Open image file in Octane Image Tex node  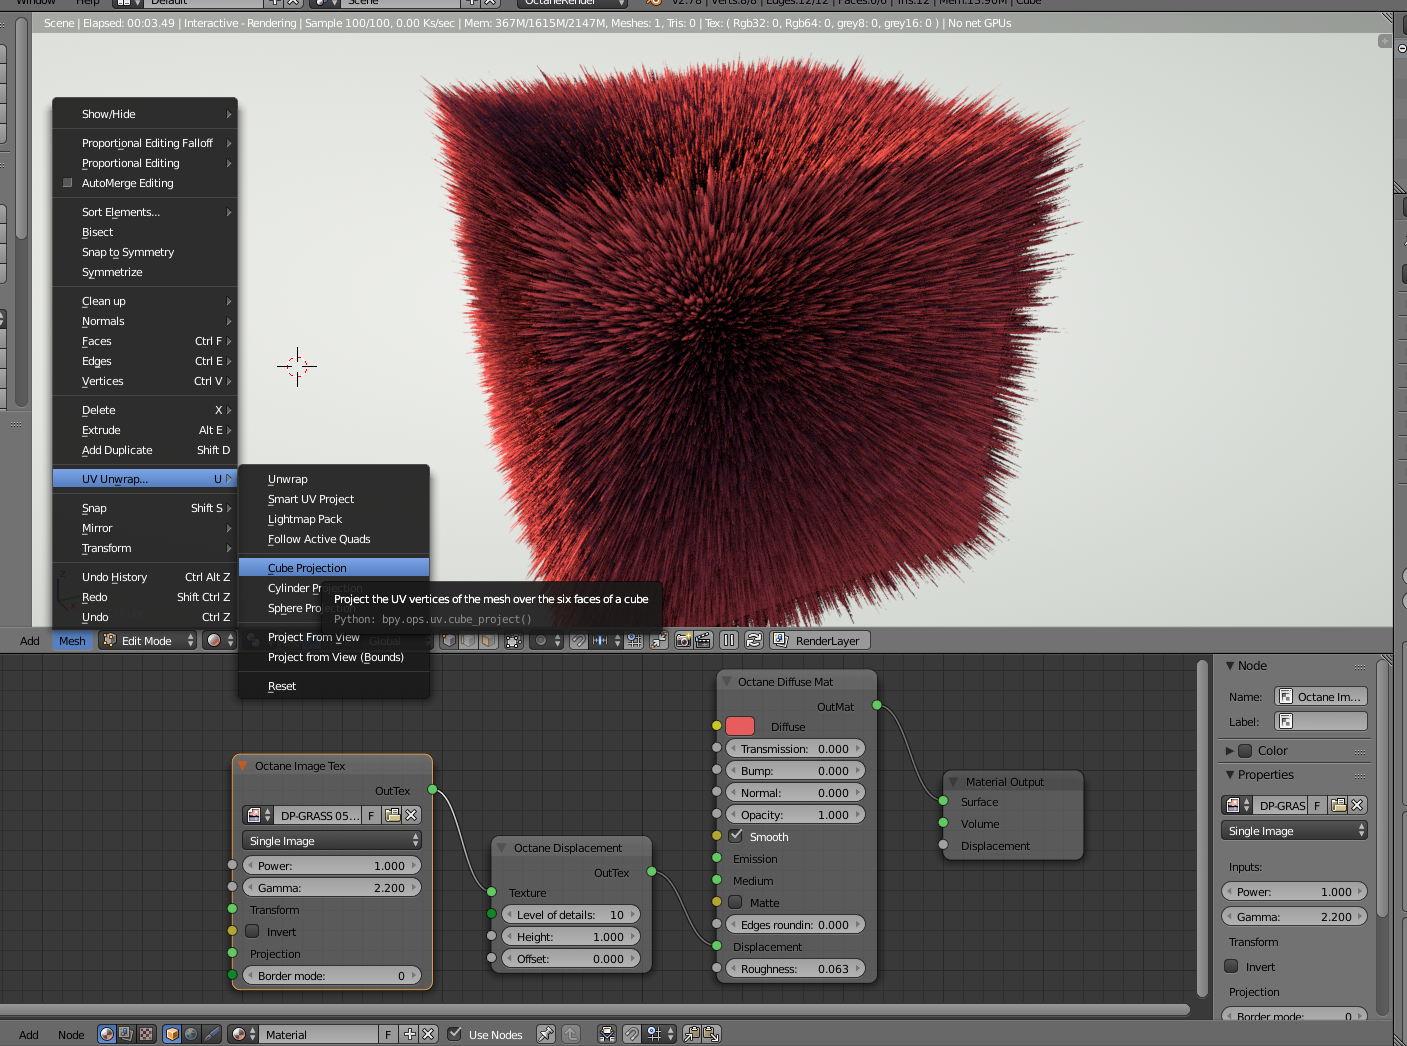[393, 815]
